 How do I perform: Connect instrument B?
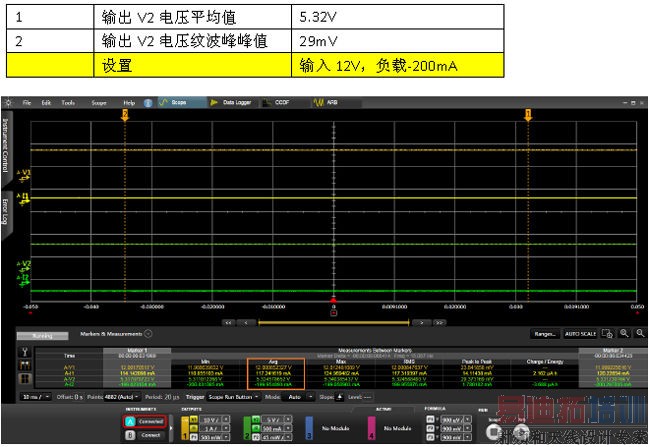click(145, 435)
